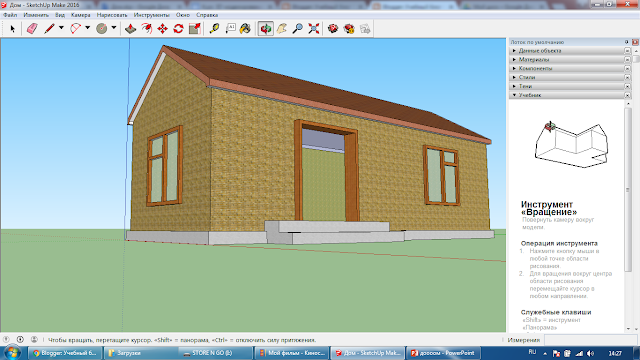Pick the Push/Pull tool
Viewport: 640px width, 360px height.
pyautogui.click(x=130, y=29)
